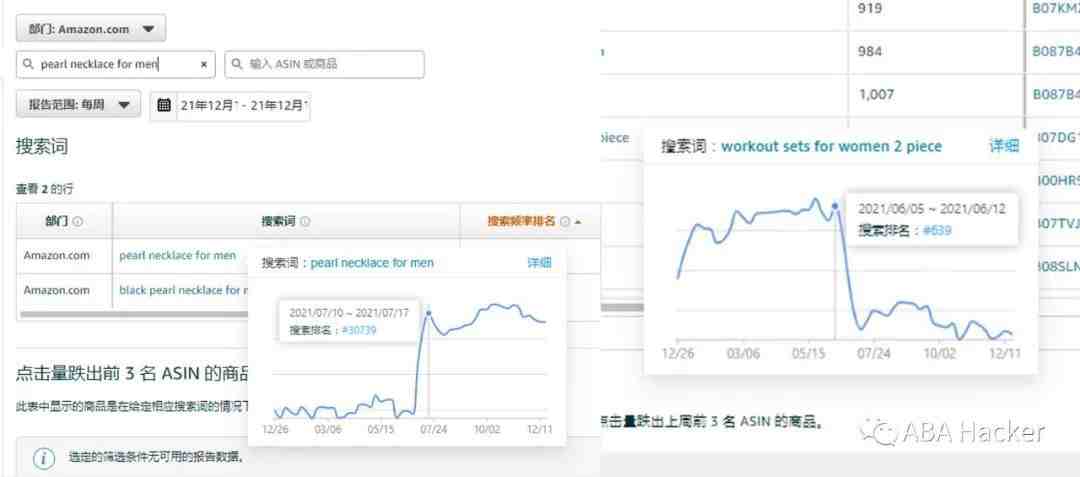Viewport: 1080px width, 477px height.
Task: Click the data point marker on workout sets chart
Action: [835, 205]
